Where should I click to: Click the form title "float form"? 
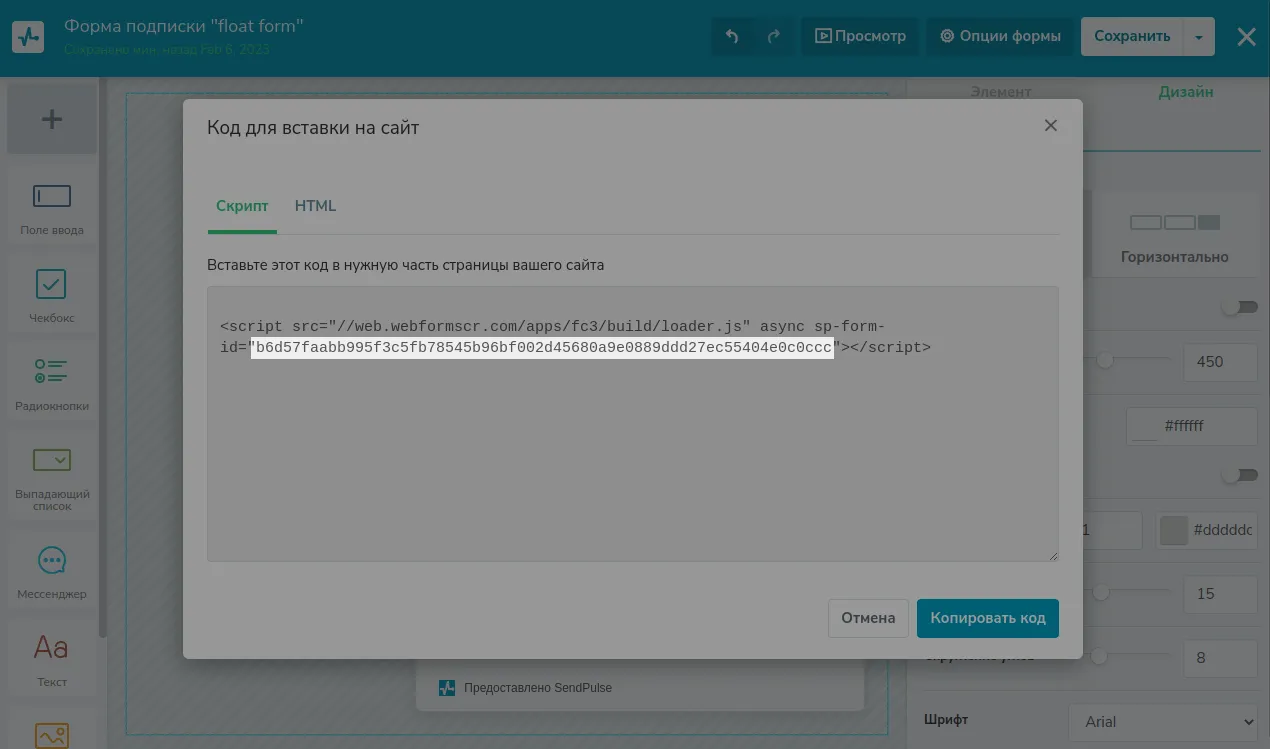click(184, 25)
